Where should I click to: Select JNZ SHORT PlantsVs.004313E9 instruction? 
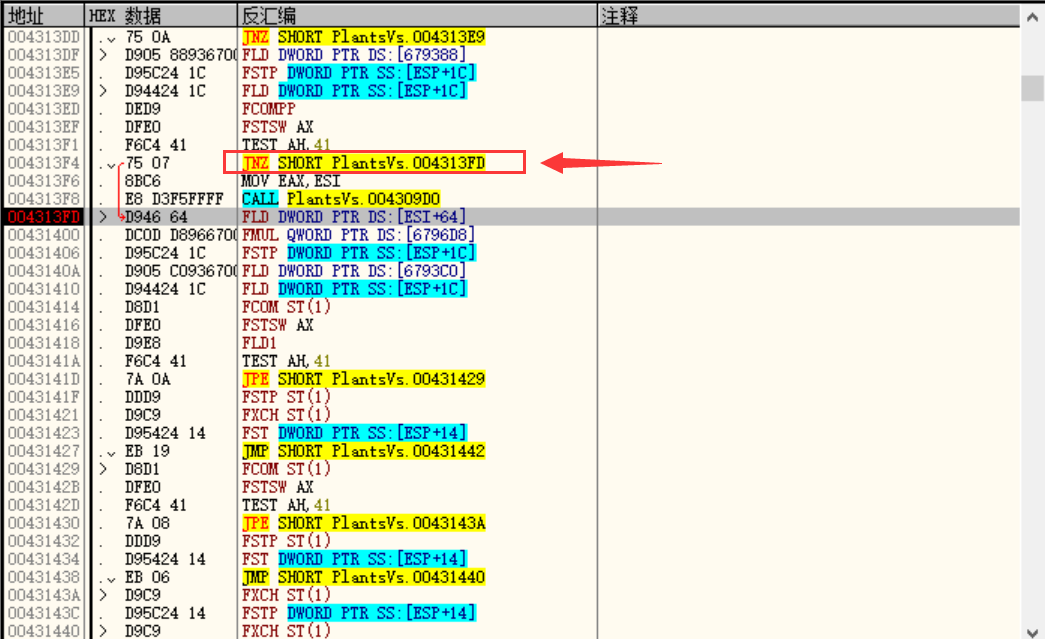point(364,37)
